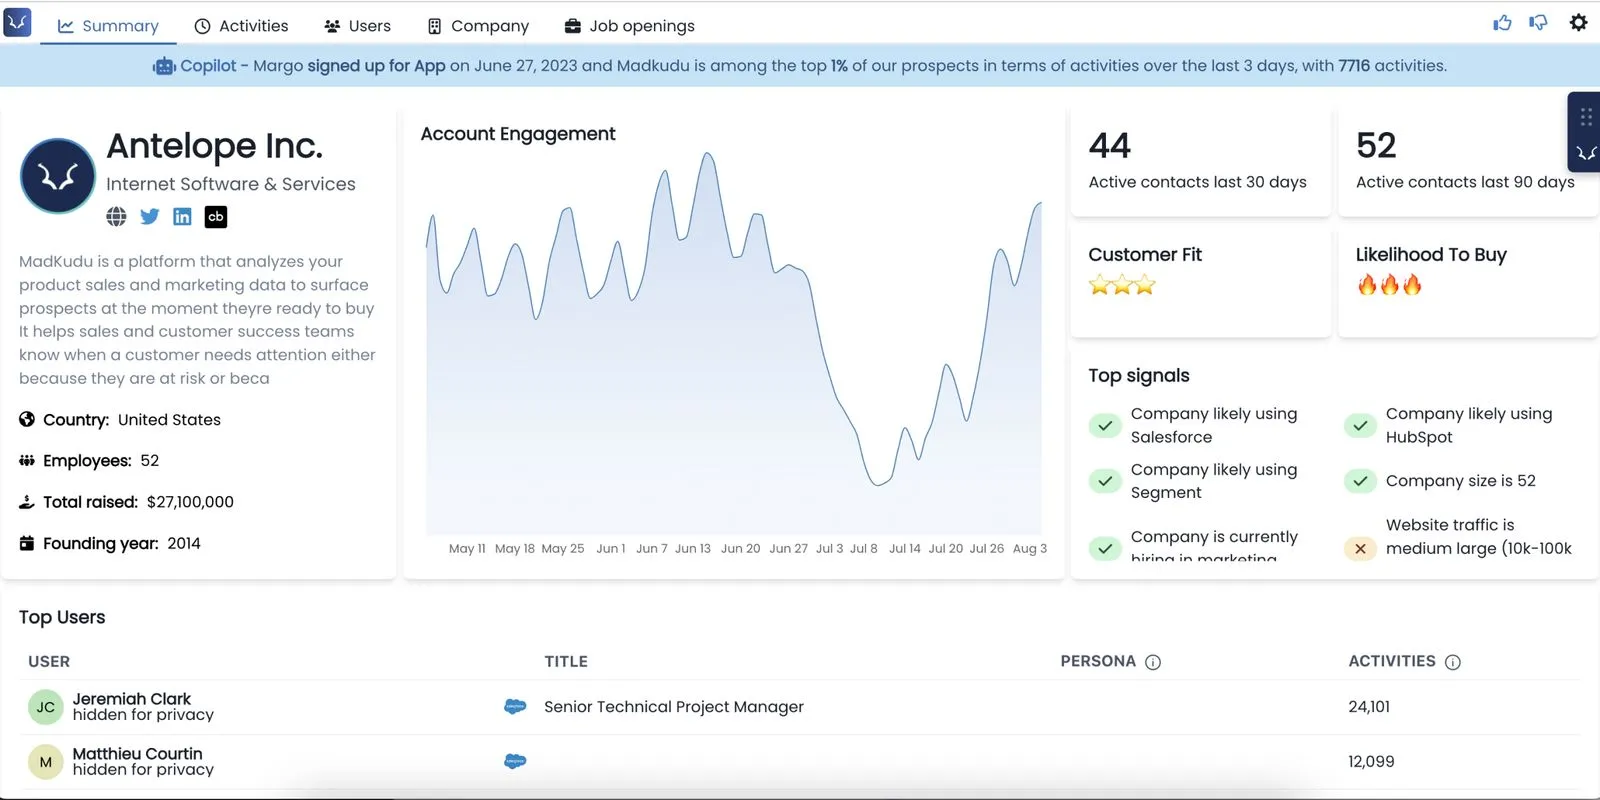
Task: Click the Customer Fit star rating
Action: 1122,285
